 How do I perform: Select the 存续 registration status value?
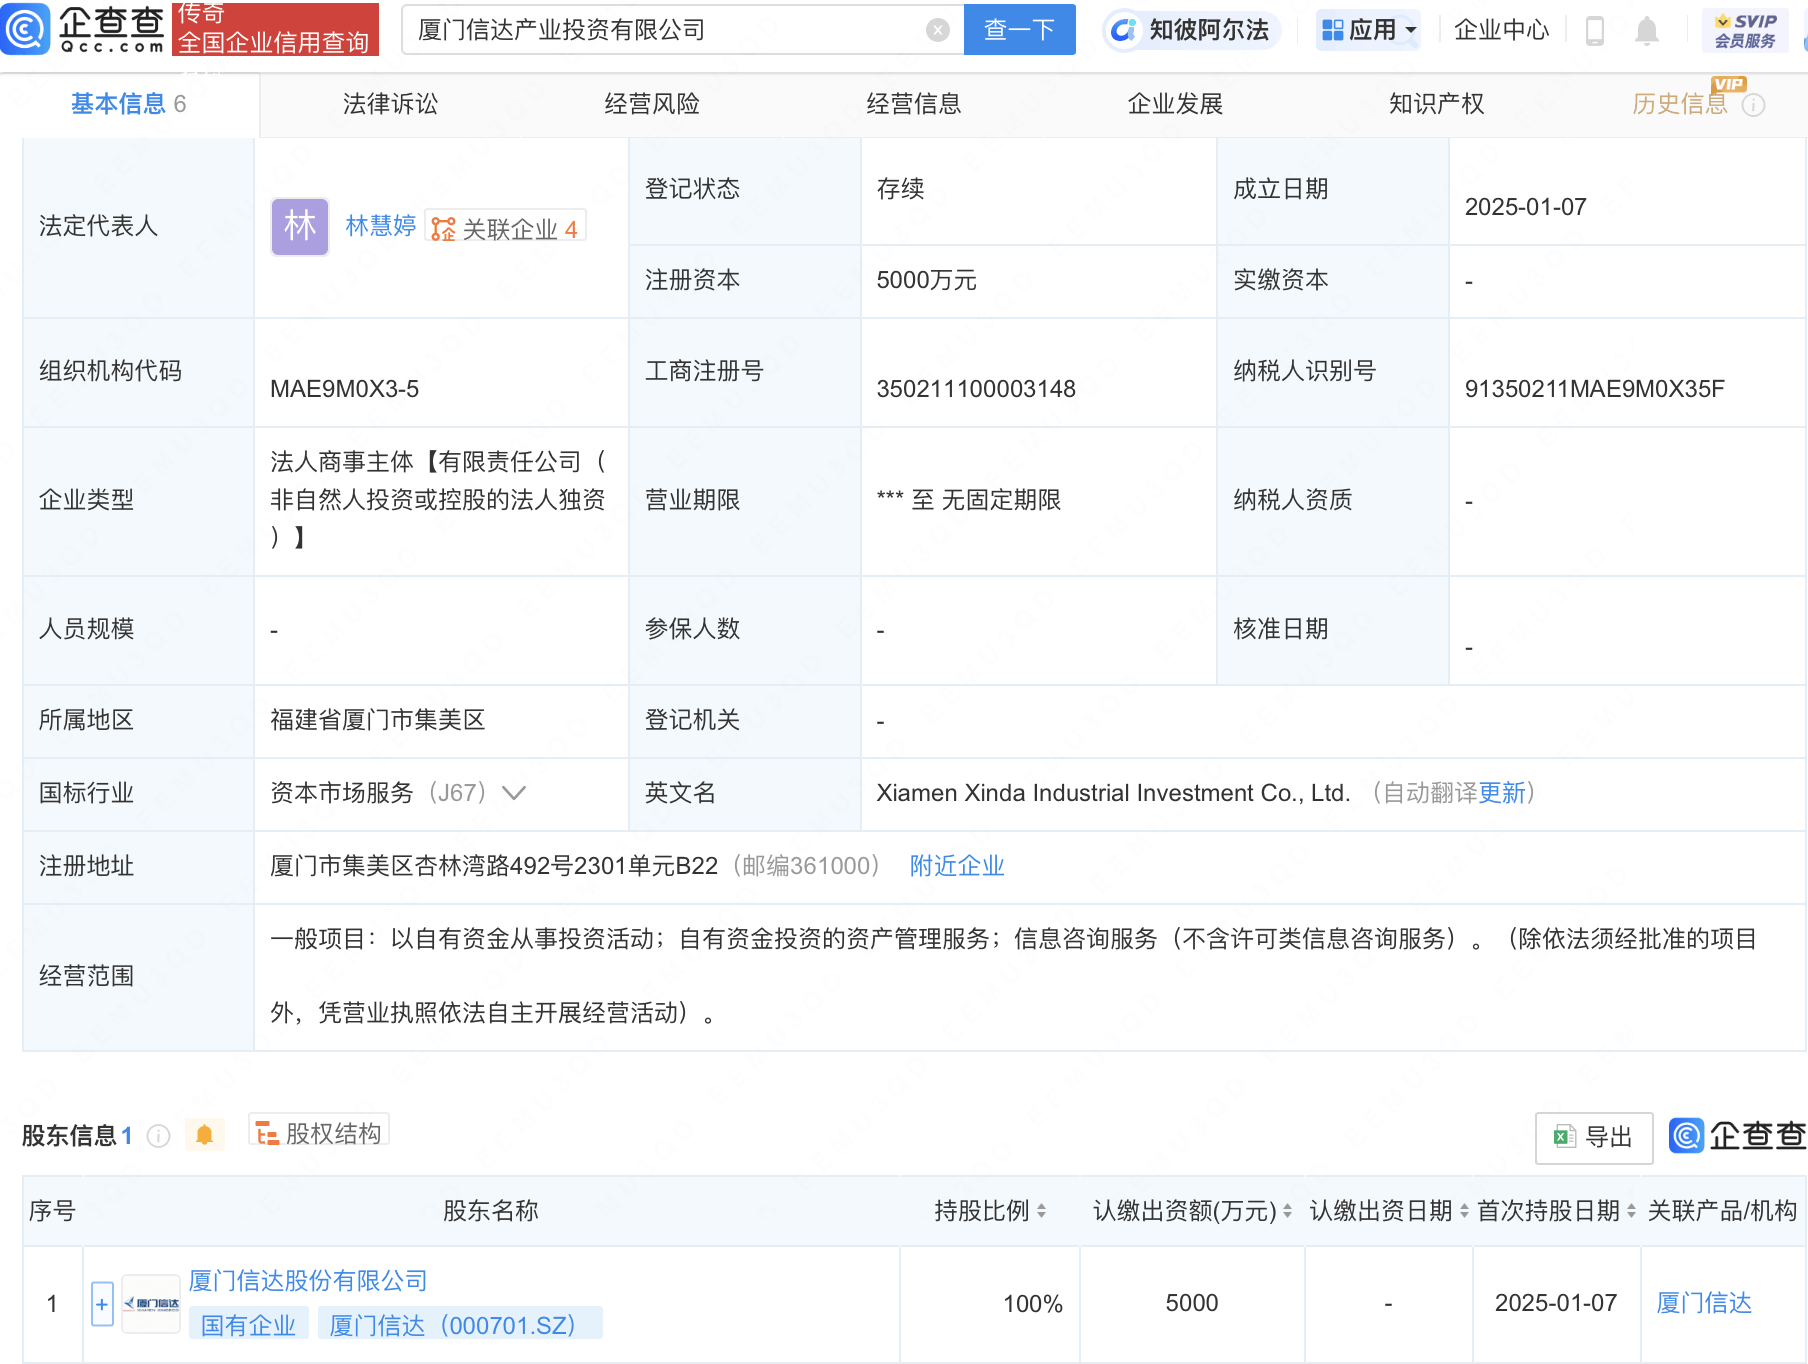click(x=900, y=189)
